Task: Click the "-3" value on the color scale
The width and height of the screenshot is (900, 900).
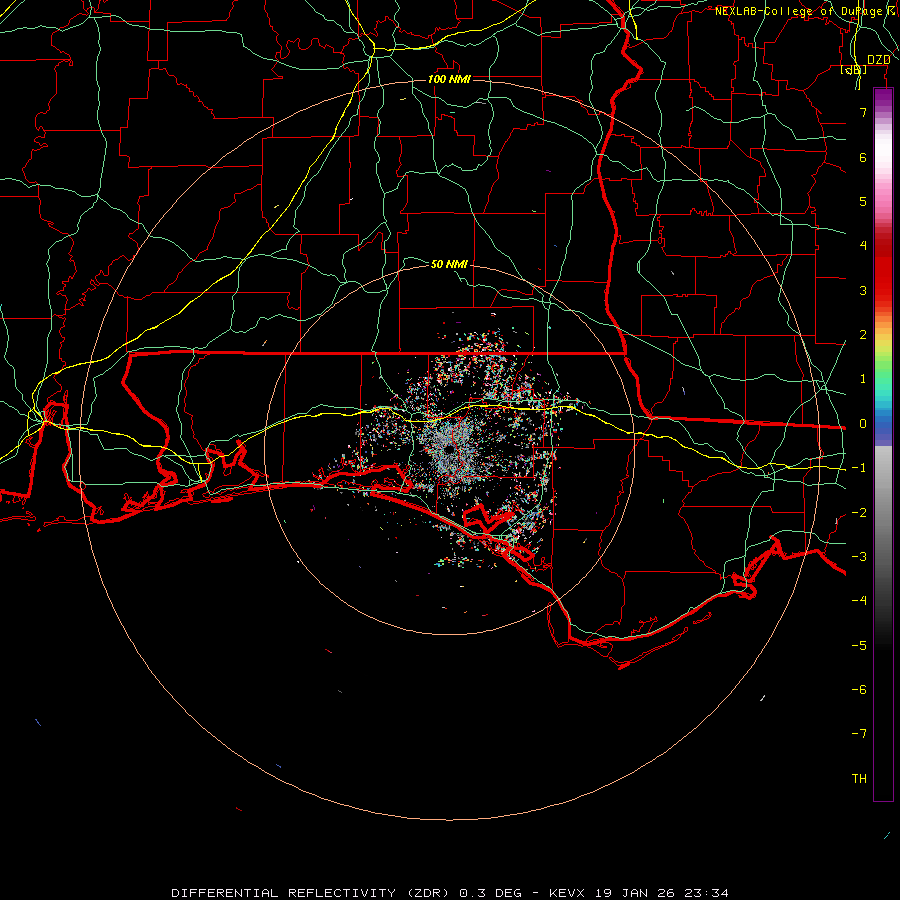Action: point(859,557)
